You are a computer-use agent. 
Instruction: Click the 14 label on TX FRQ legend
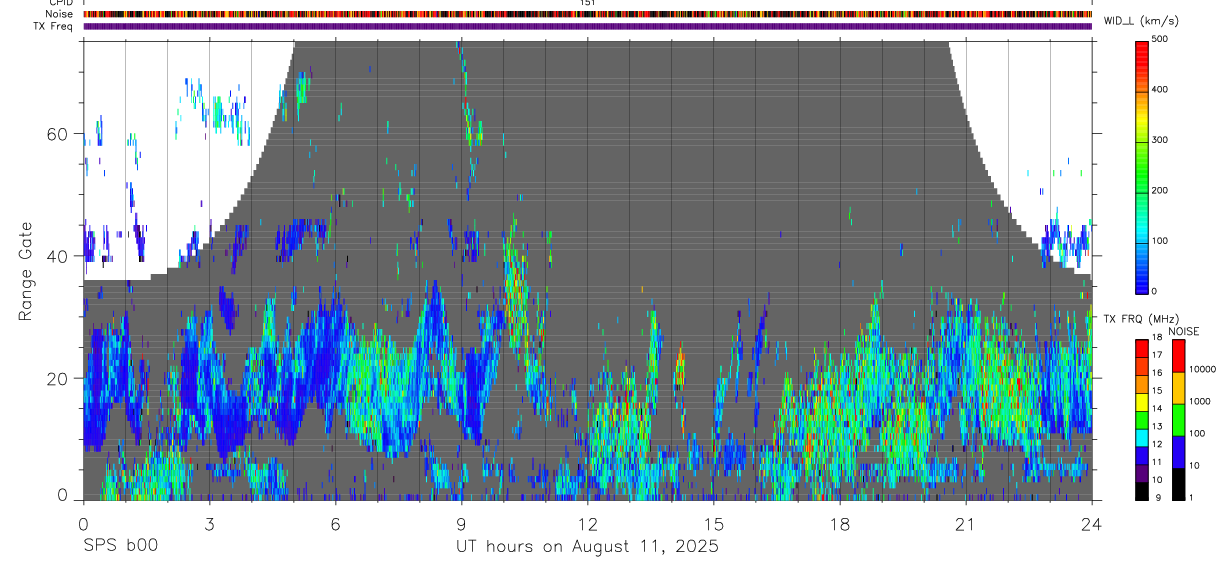[x=1159, y=408]
